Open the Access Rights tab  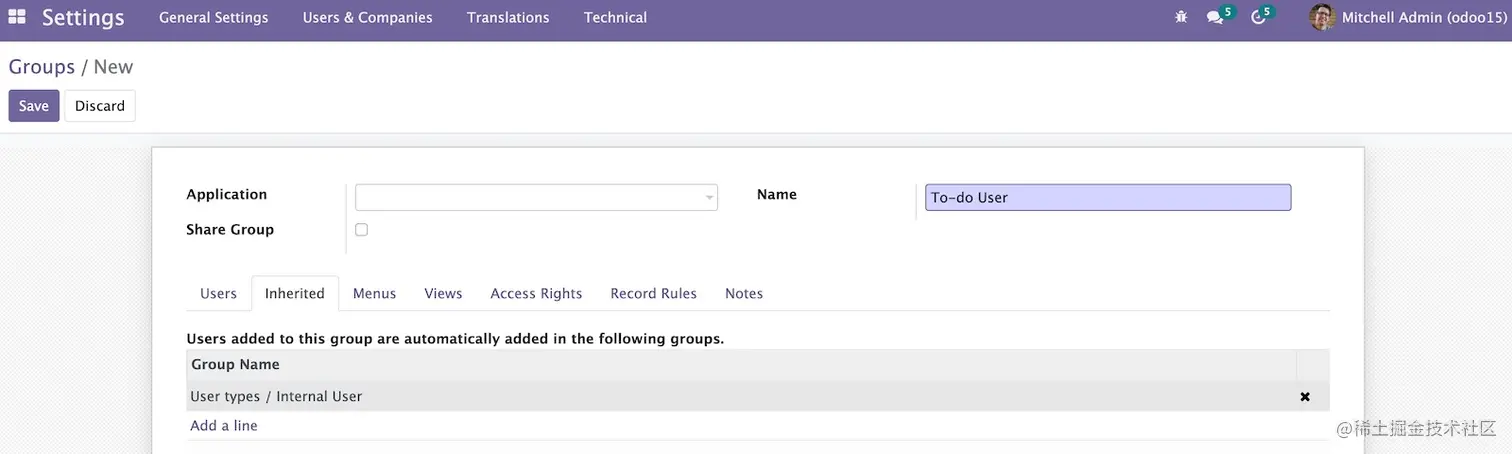click(536, 293)
